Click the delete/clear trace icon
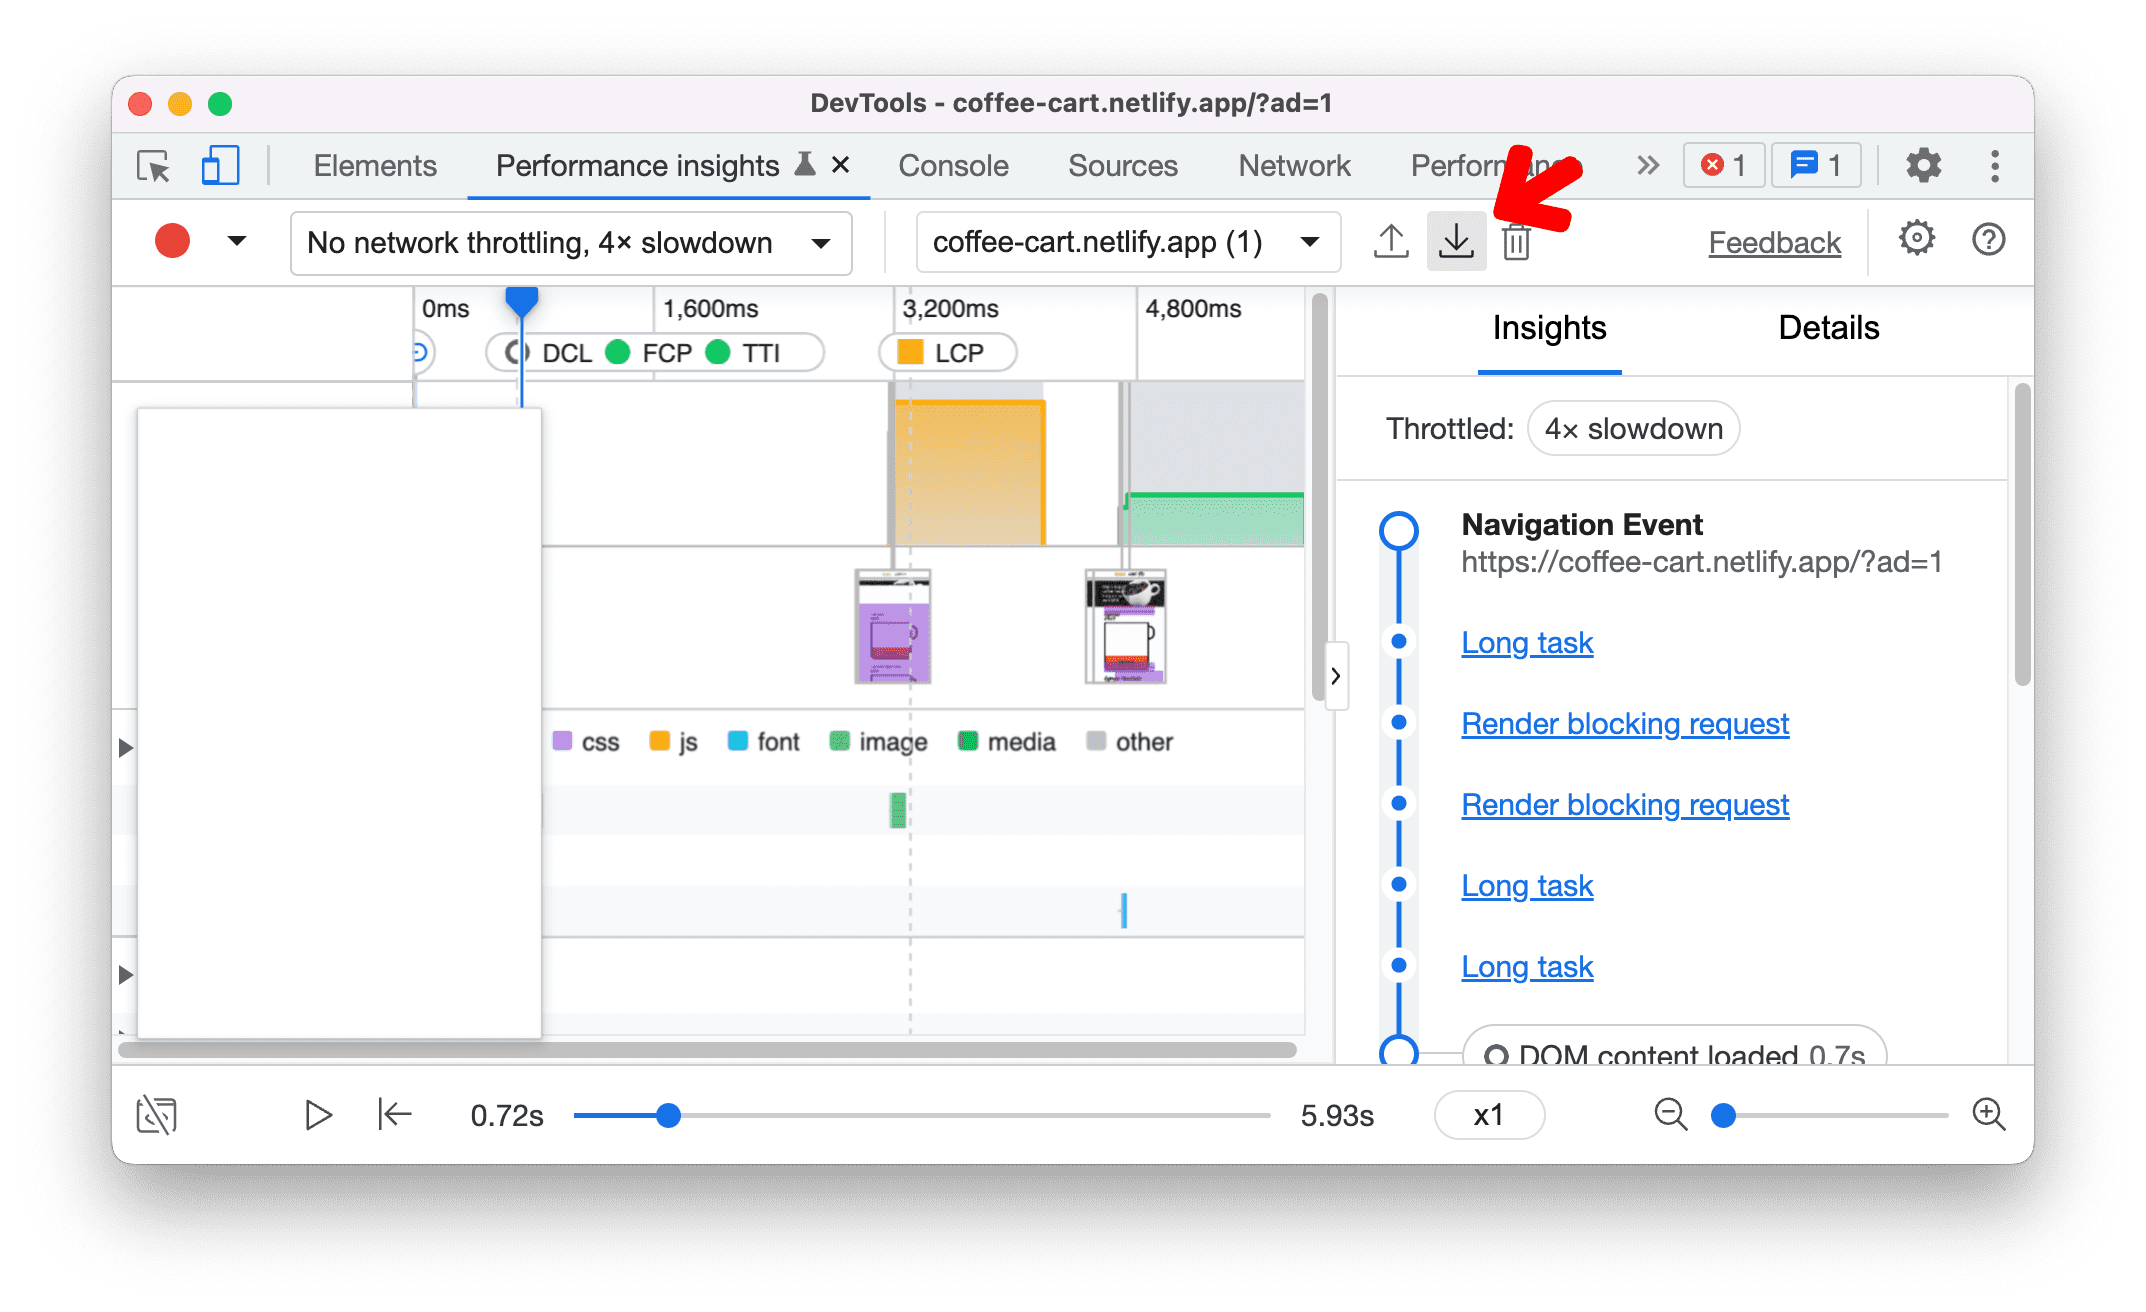 [x=1516, y=242]
